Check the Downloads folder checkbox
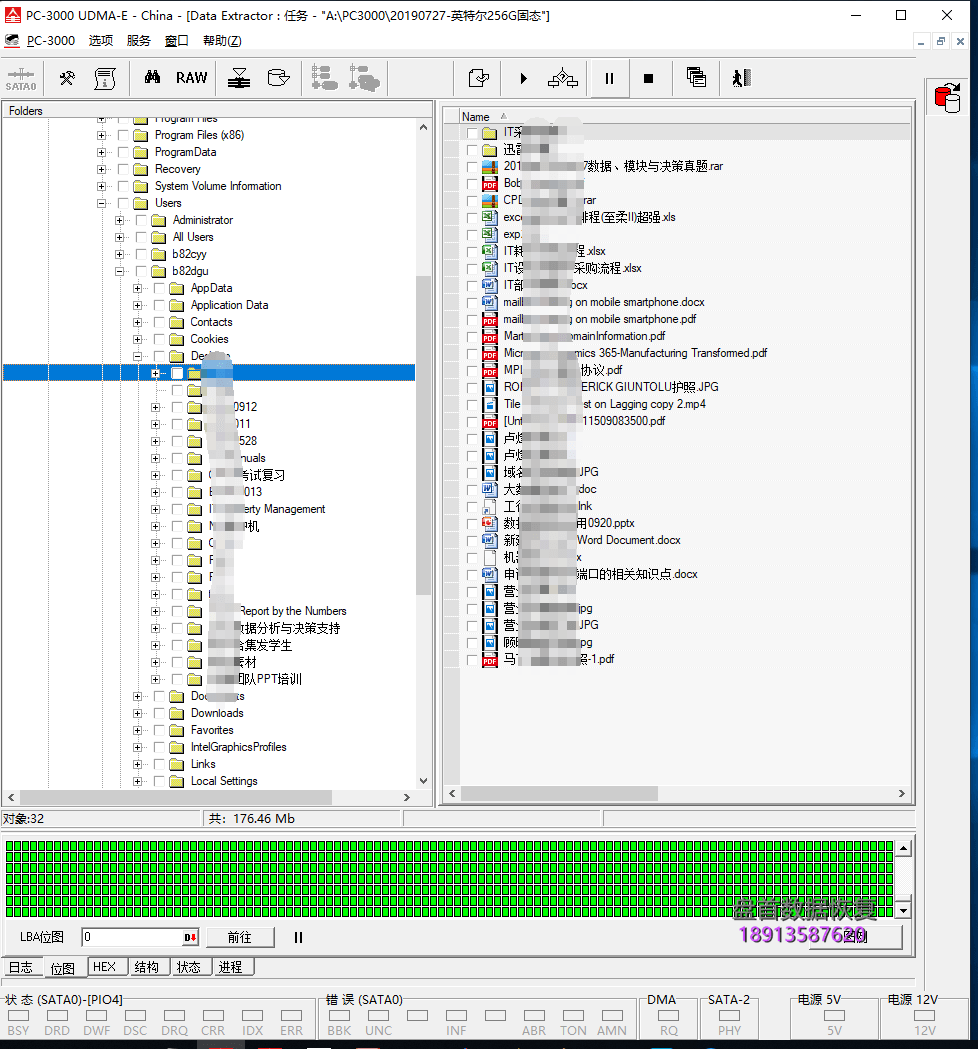978x1049 pixels. click(x=159, y=713)
